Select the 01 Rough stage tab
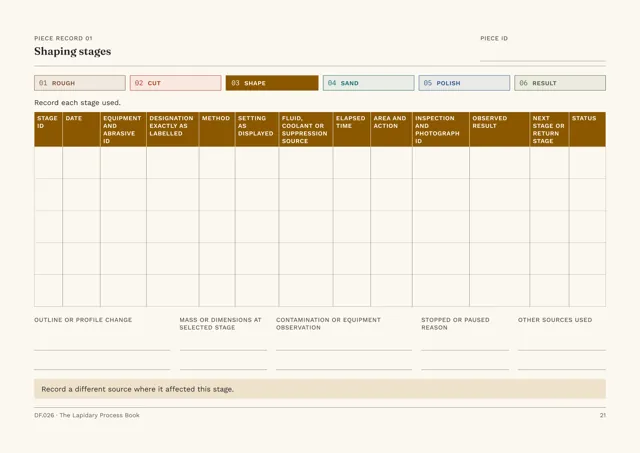 tap(80, 83)
